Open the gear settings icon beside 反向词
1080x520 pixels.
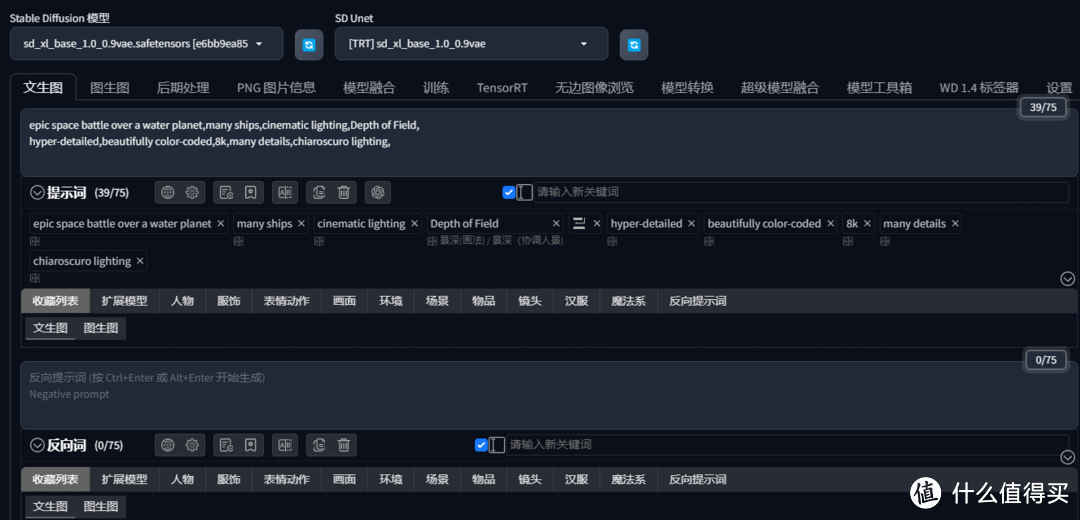click(x=192, y=445)
